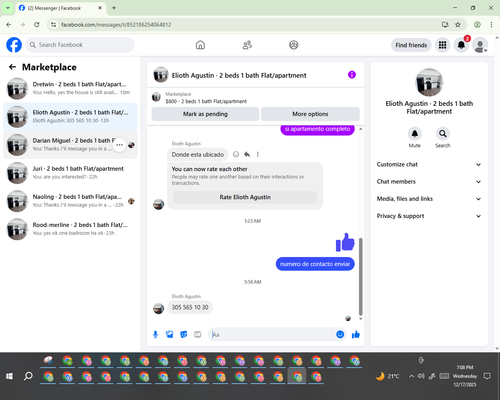The width and height of the screenshot is (500, 400).
Task: Expand Media, files and links section
Action: click(429, 199)
